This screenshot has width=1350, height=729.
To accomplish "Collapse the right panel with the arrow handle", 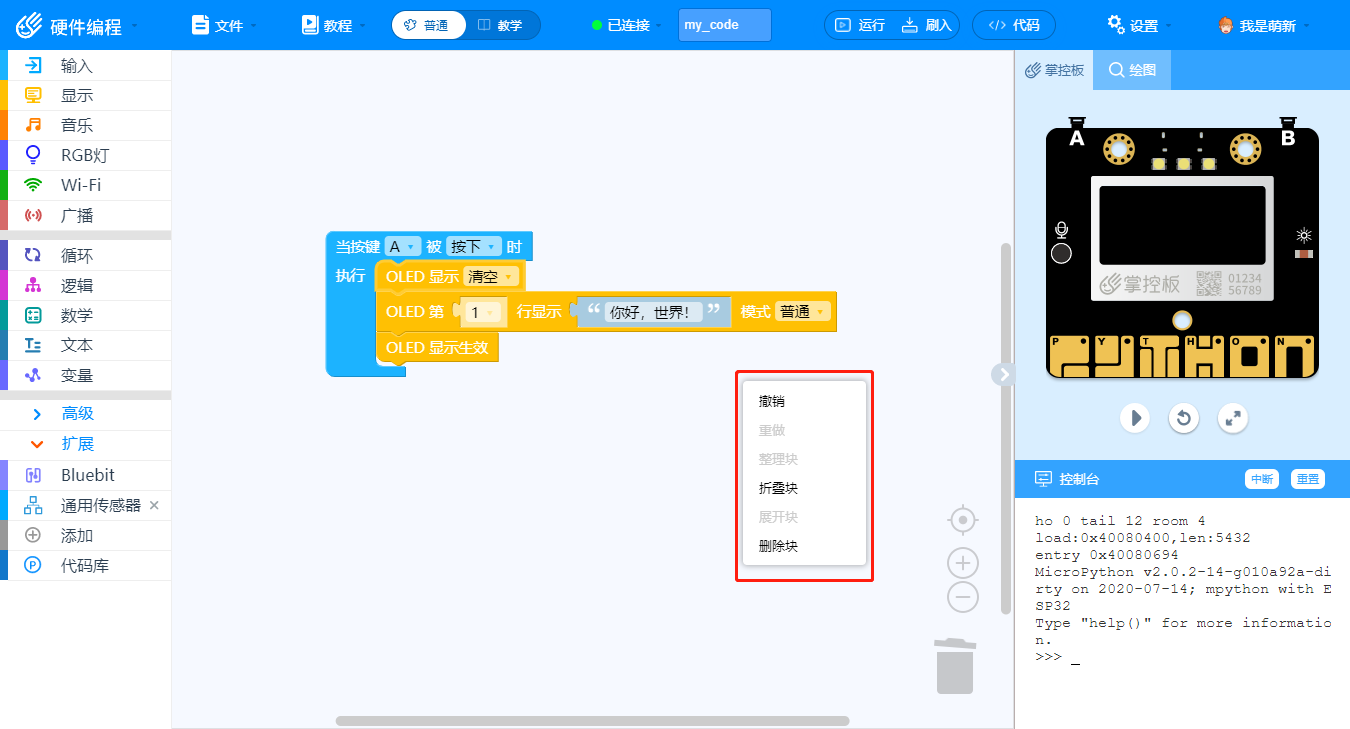I will 1004,374.
